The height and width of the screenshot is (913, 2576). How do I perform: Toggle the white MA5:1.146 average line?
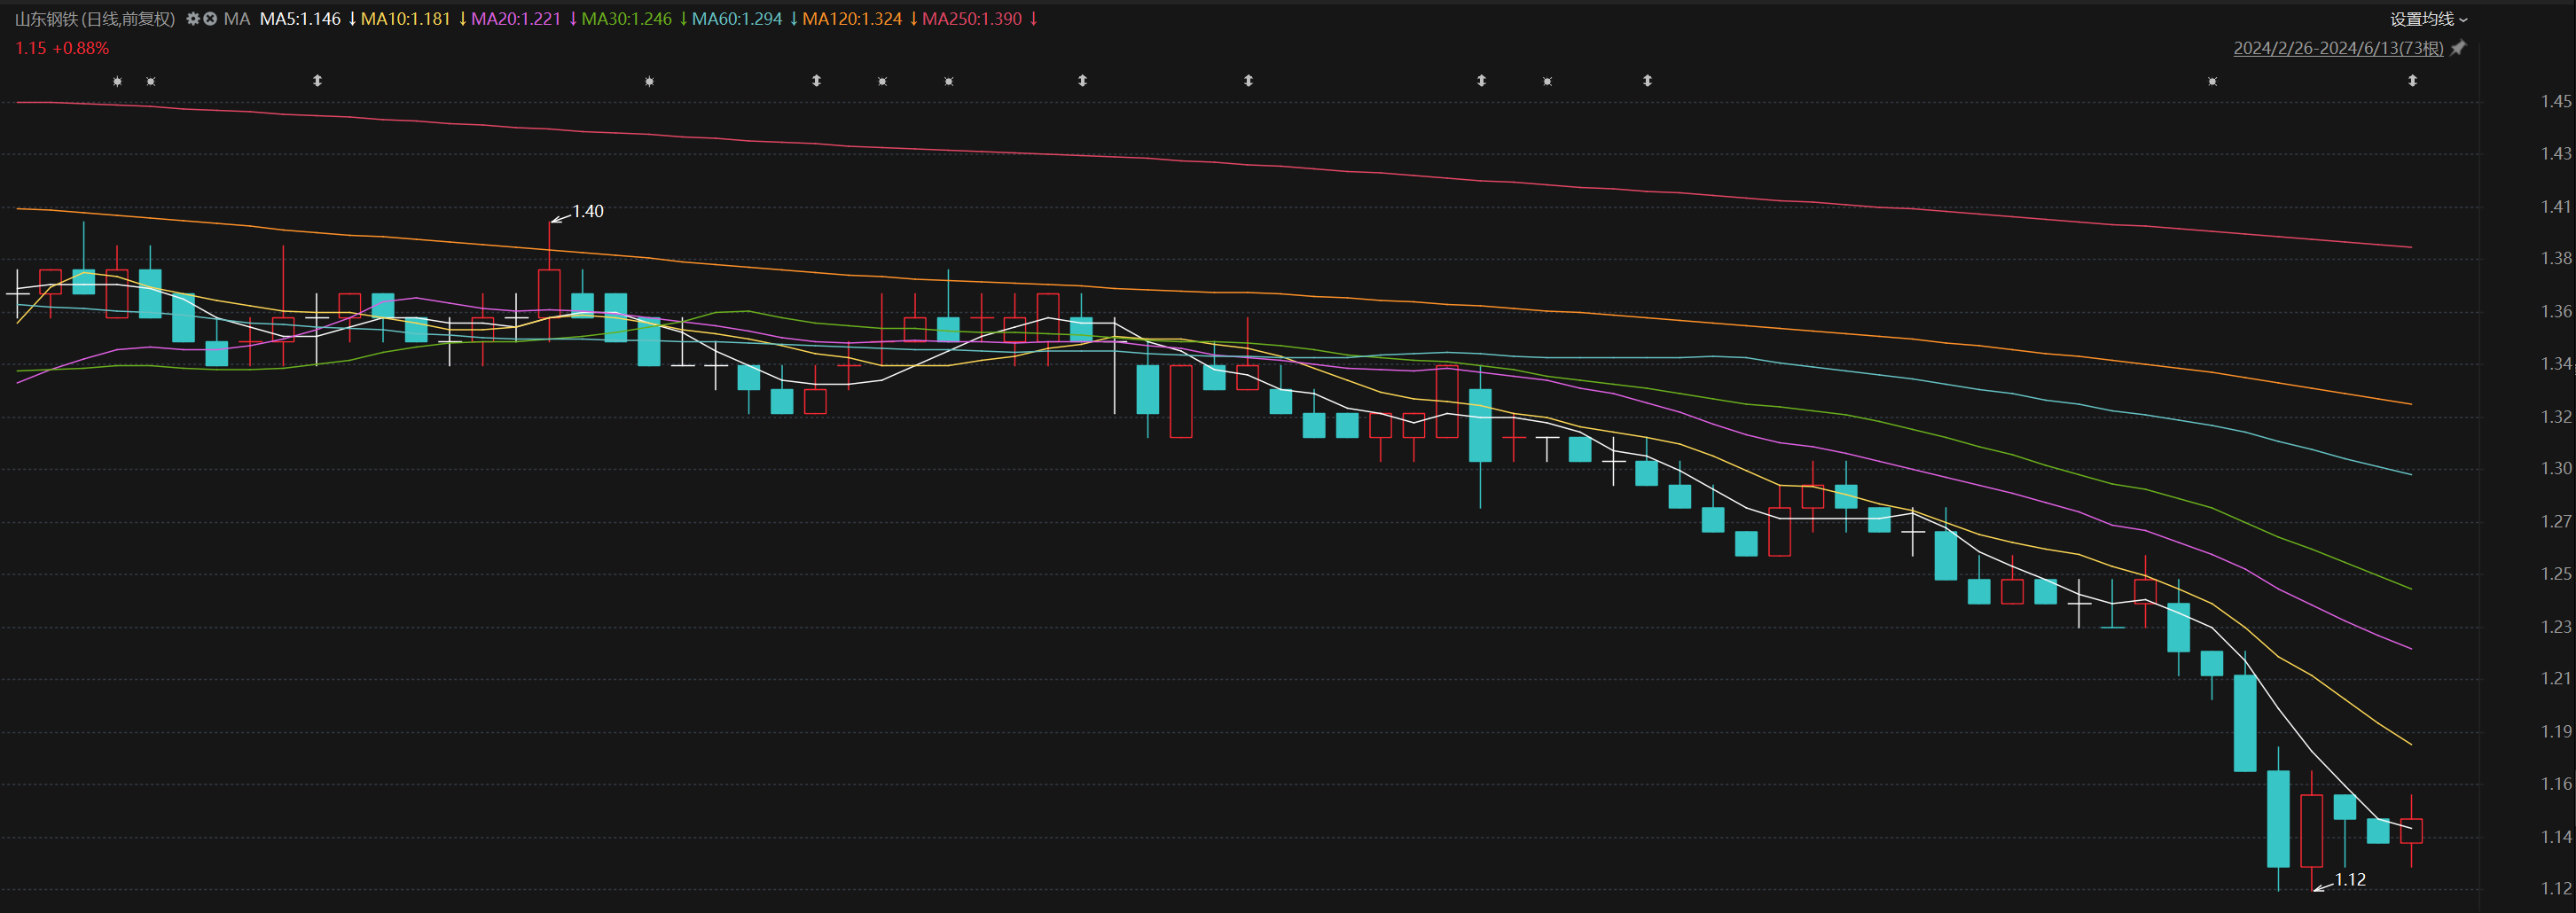(x=300, y=19)
